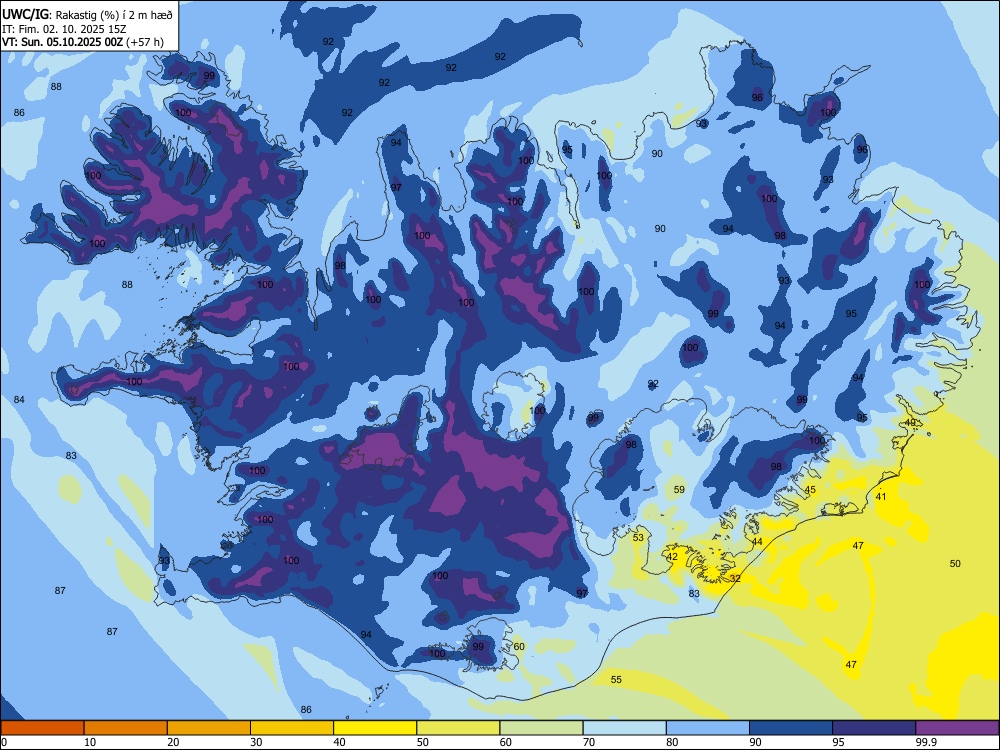This screenshot has width=1000, height=750.
Task: Click the humidity value 60 on the map
Action: 519,646
